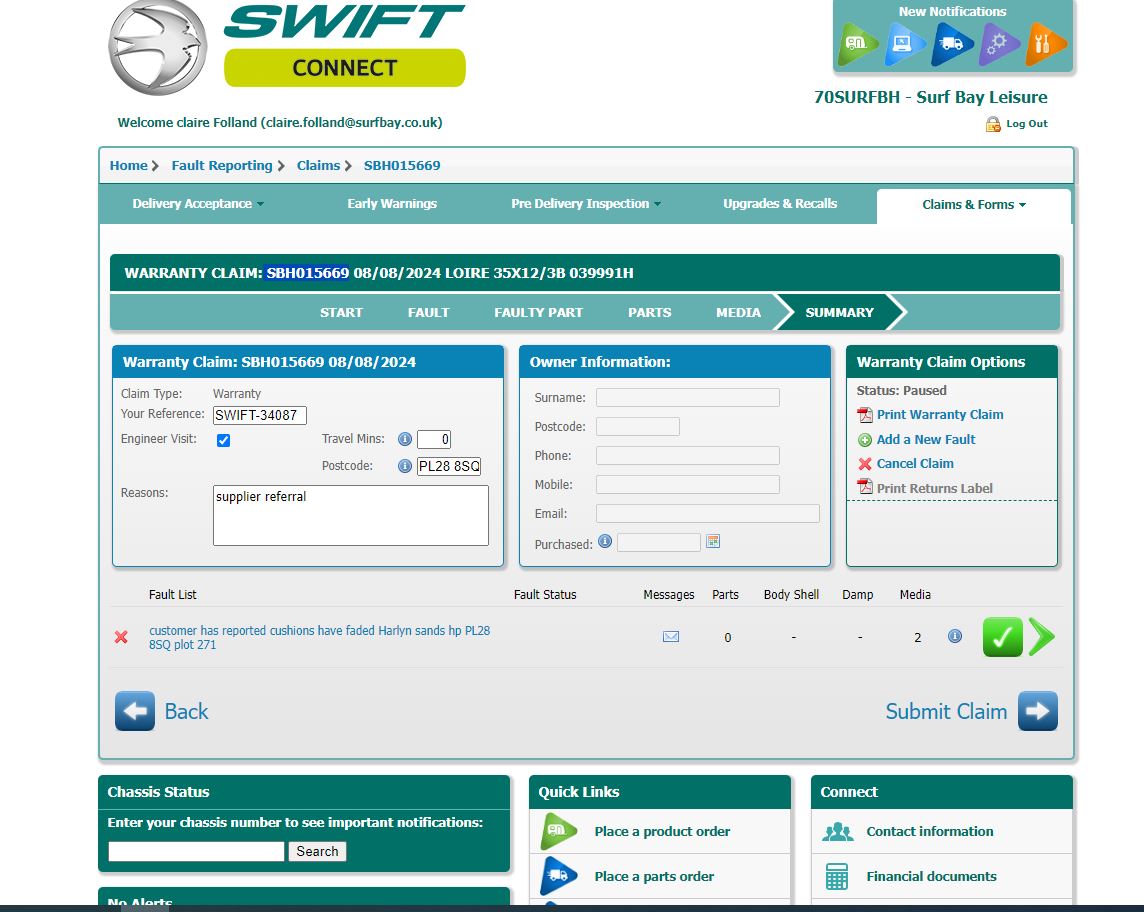Click the Print Warranty Claim link
The image size is (1144, 912).
click(x=939, y=415)
